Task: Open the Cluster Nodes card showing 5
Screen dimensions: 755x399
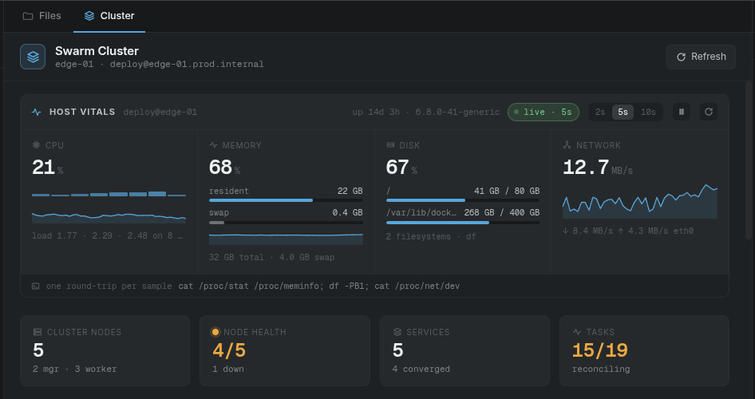Action: (105, 350)
